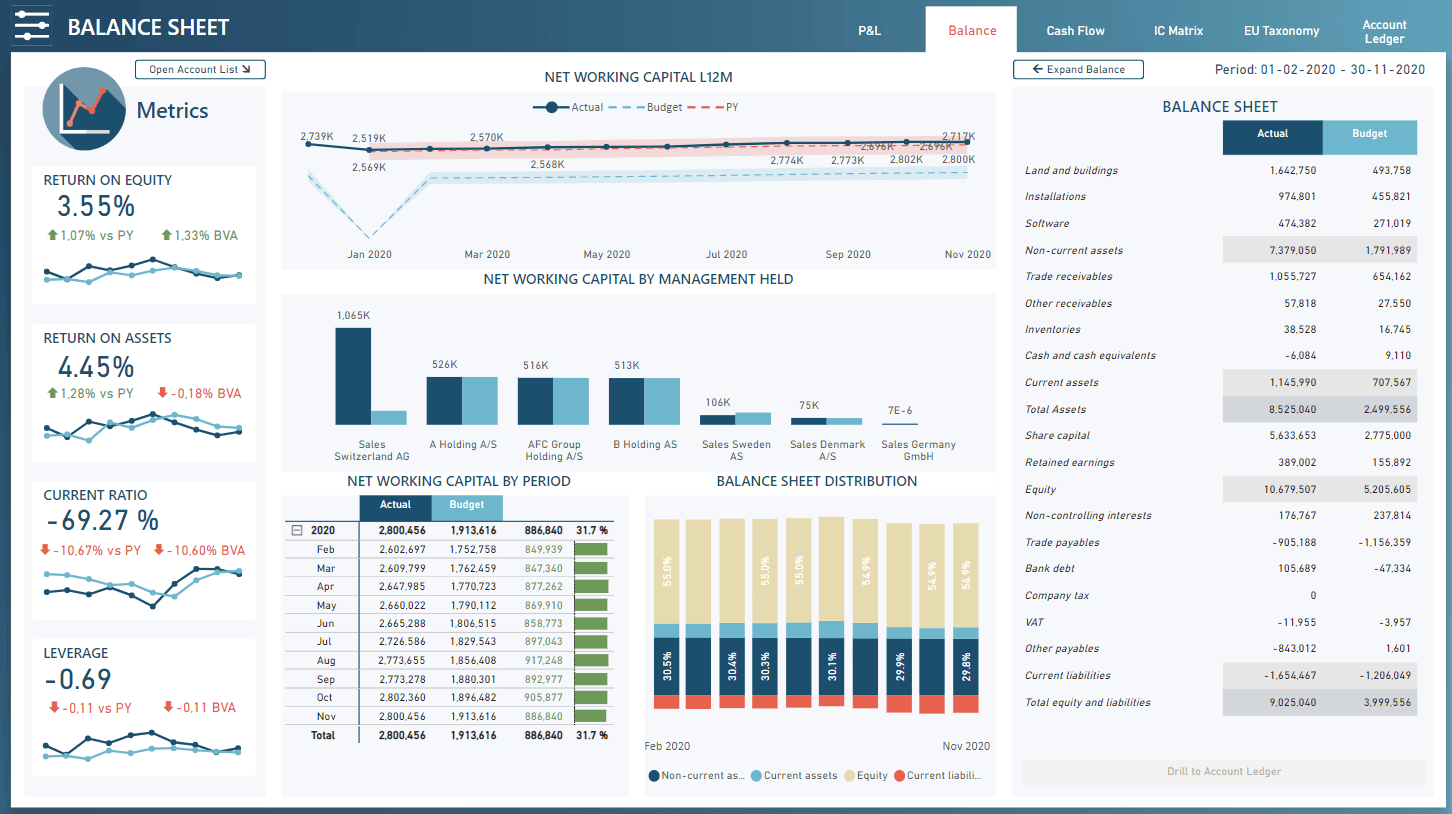Open Account List panel
Viewport: 1452px width, 814px height.
point(200,70)
